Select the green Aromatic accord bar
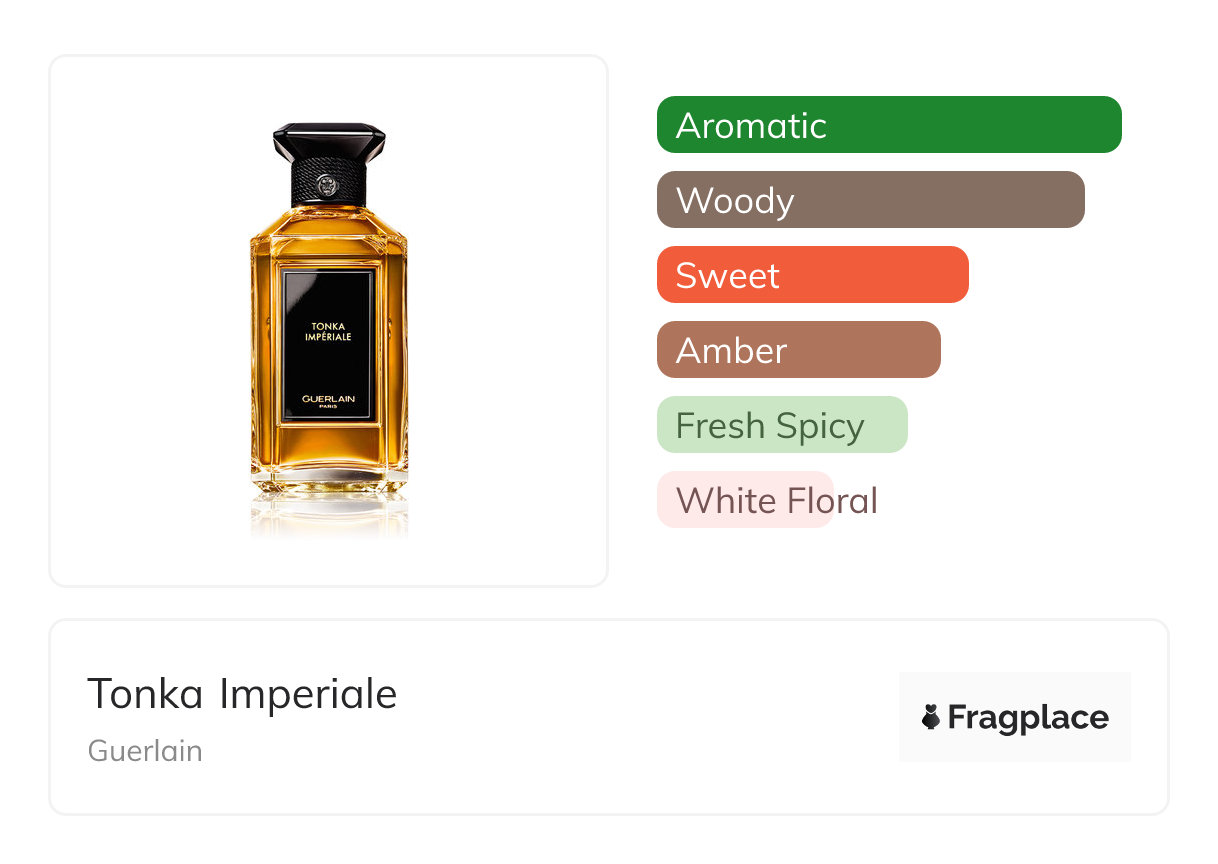This screenshot has width=1218, height=864. (x=889, y=125)
